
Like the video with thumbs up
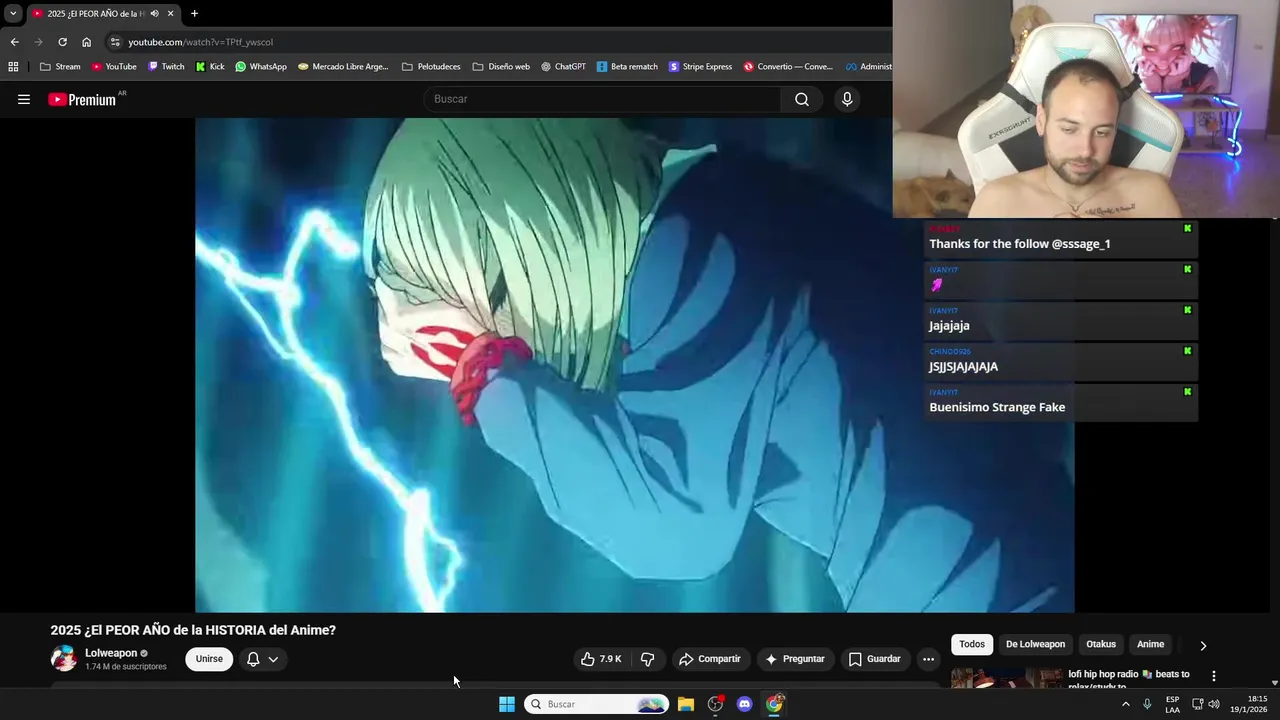click(x=601, y=659)
